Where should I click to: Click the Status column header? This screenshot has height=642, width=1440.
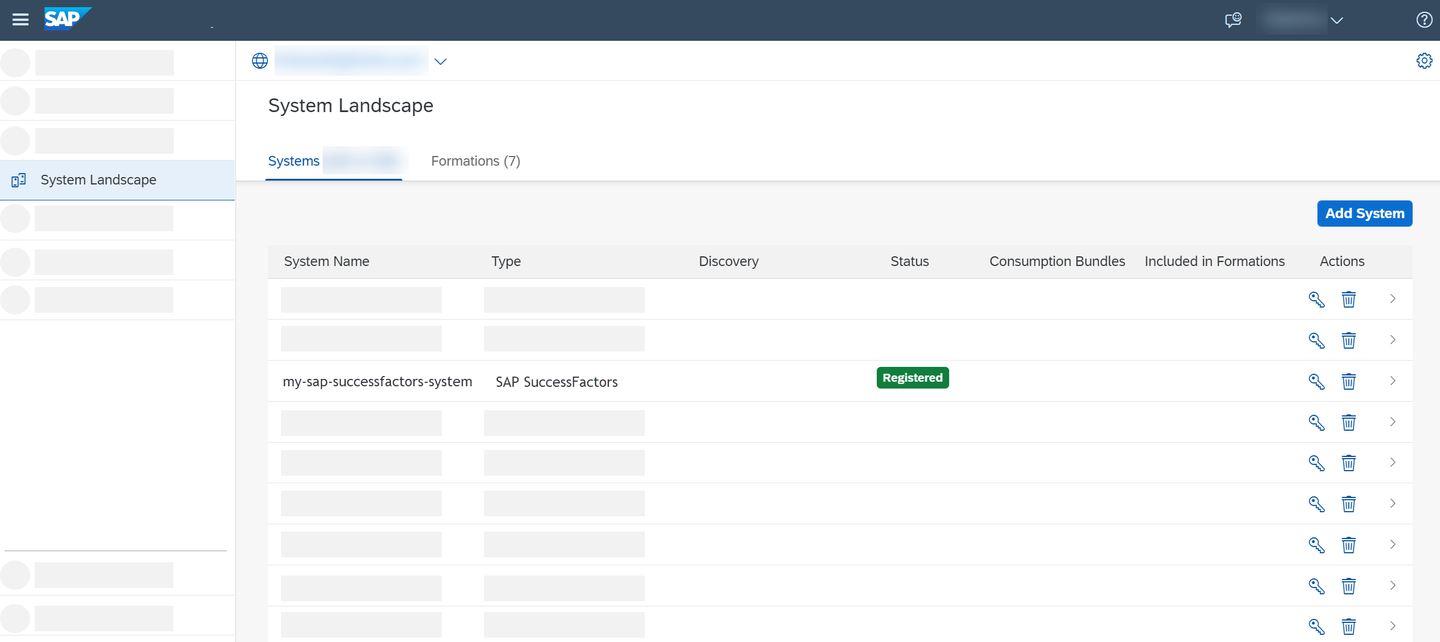(x=910, y=261)
